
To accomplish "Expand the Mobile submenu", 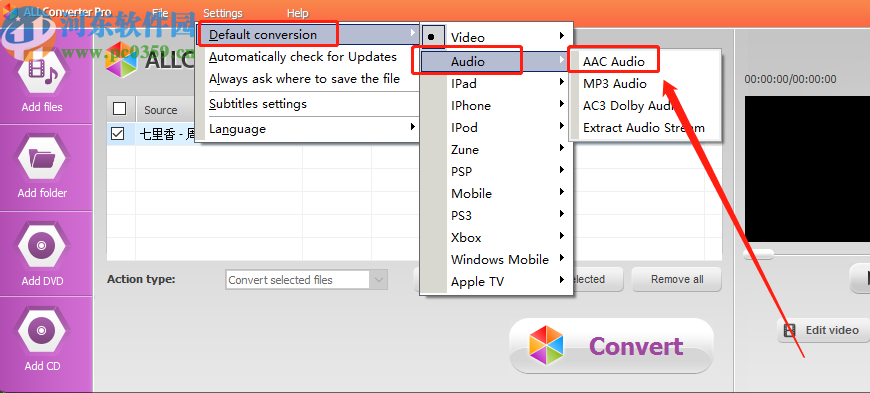I will click(x=496, y=193).
